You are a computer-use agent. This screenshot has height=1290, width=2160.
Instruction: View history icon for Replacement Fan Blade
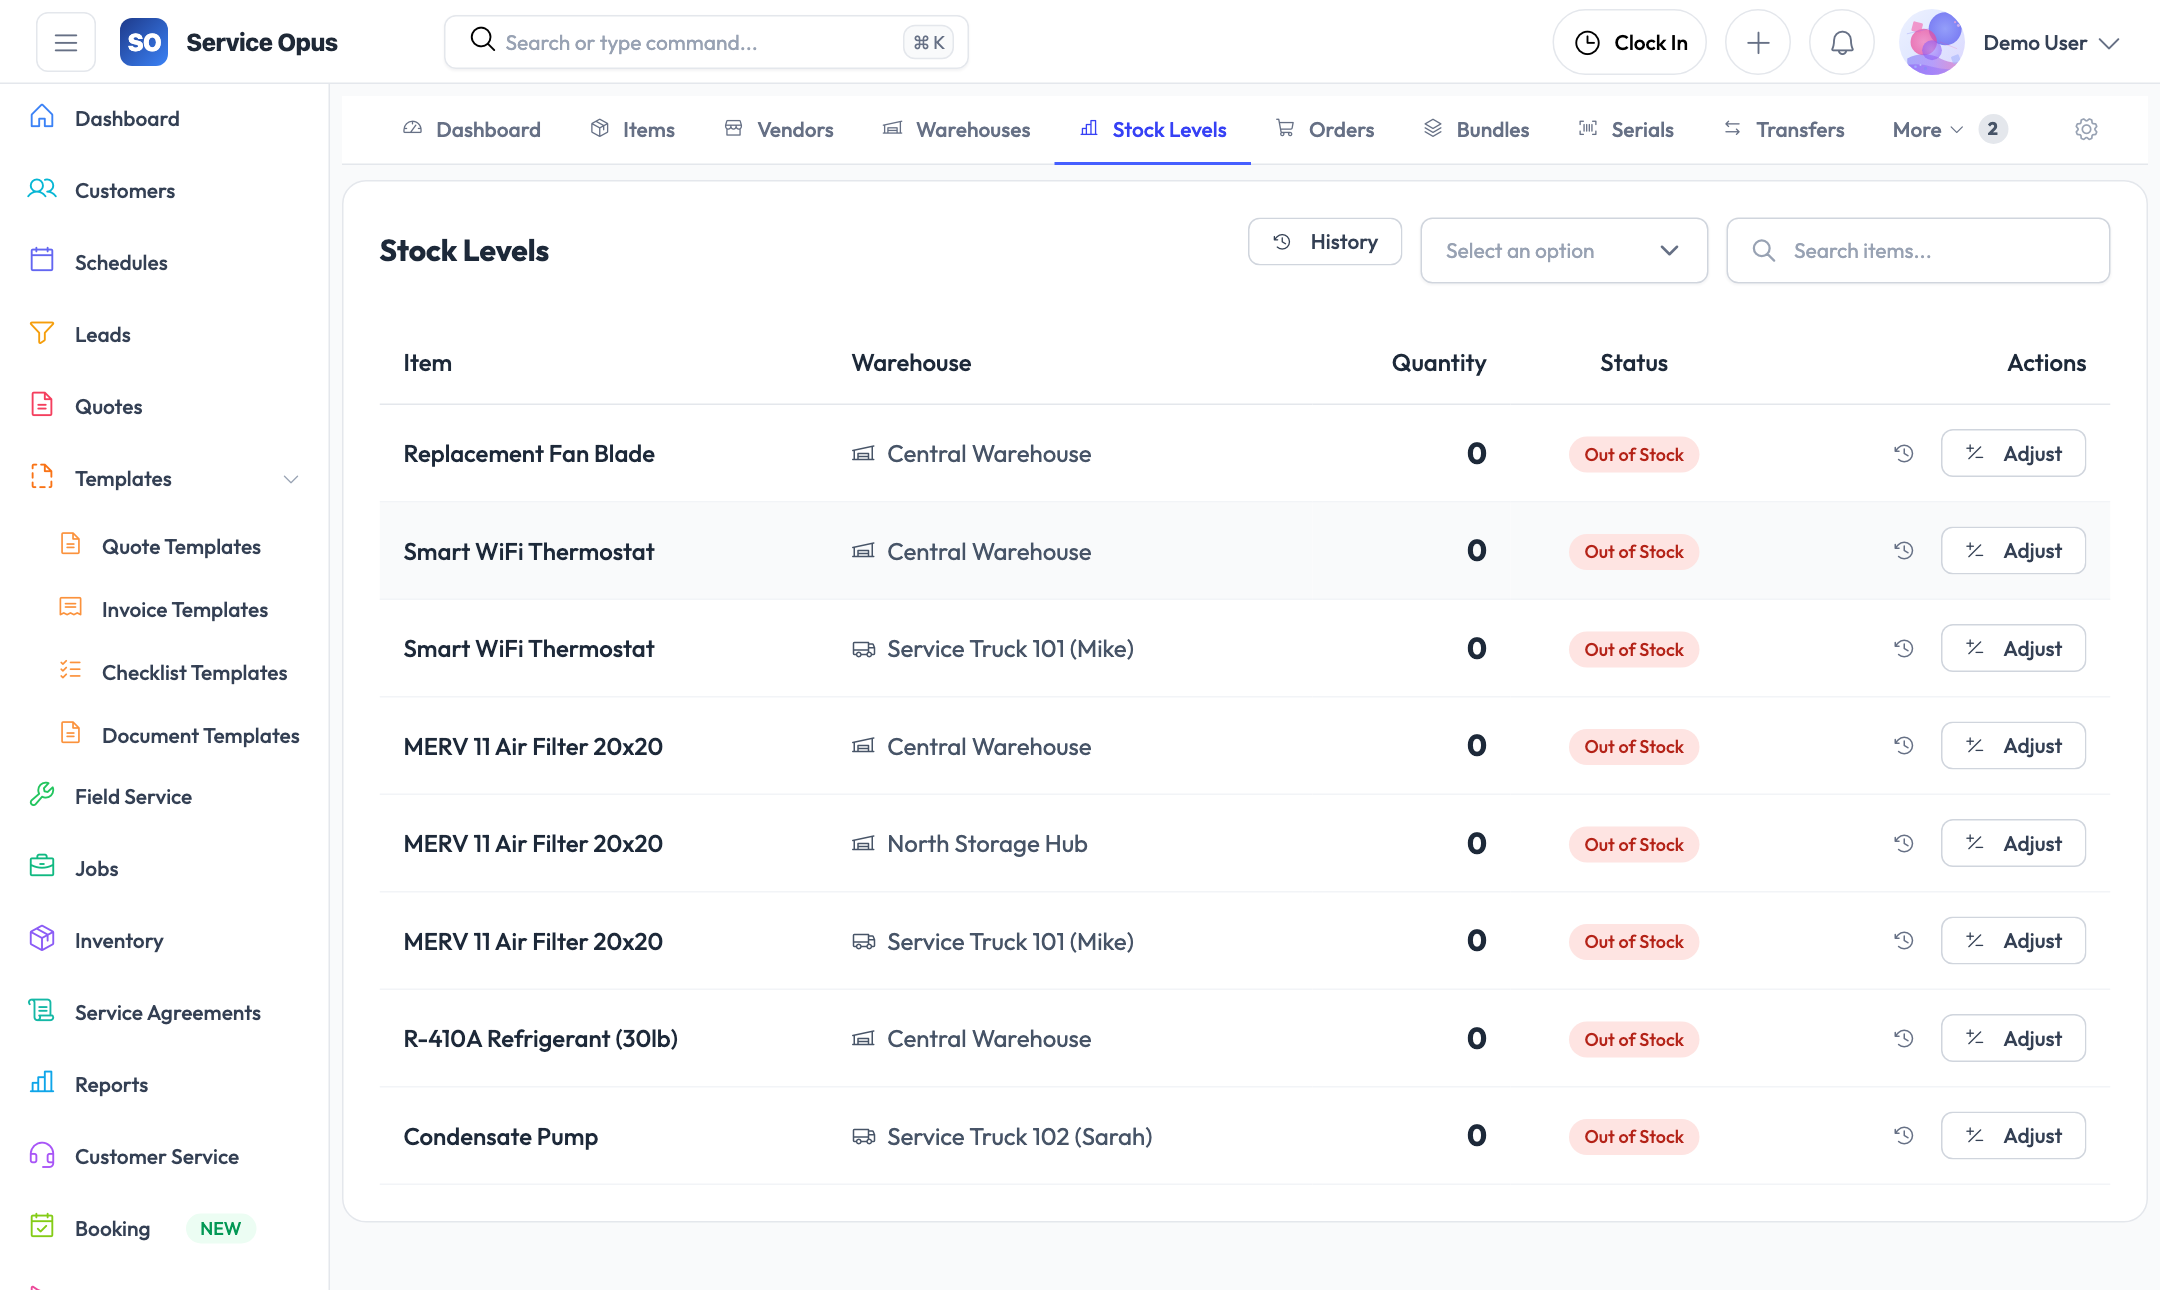(x=1903, y=454)
